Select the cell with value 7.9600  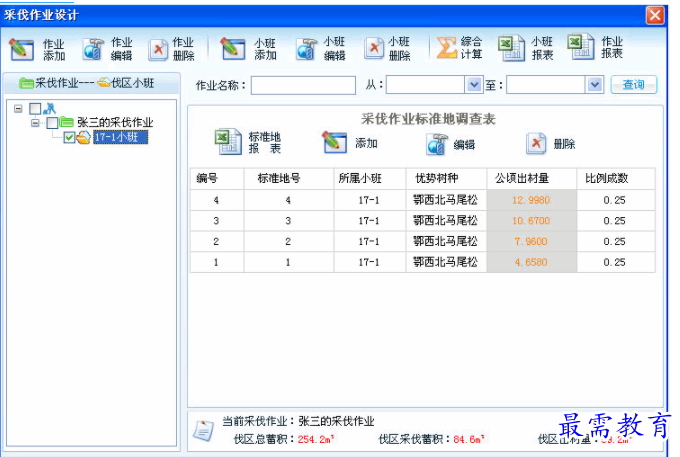pyautogui.click(x=532, y=242)
